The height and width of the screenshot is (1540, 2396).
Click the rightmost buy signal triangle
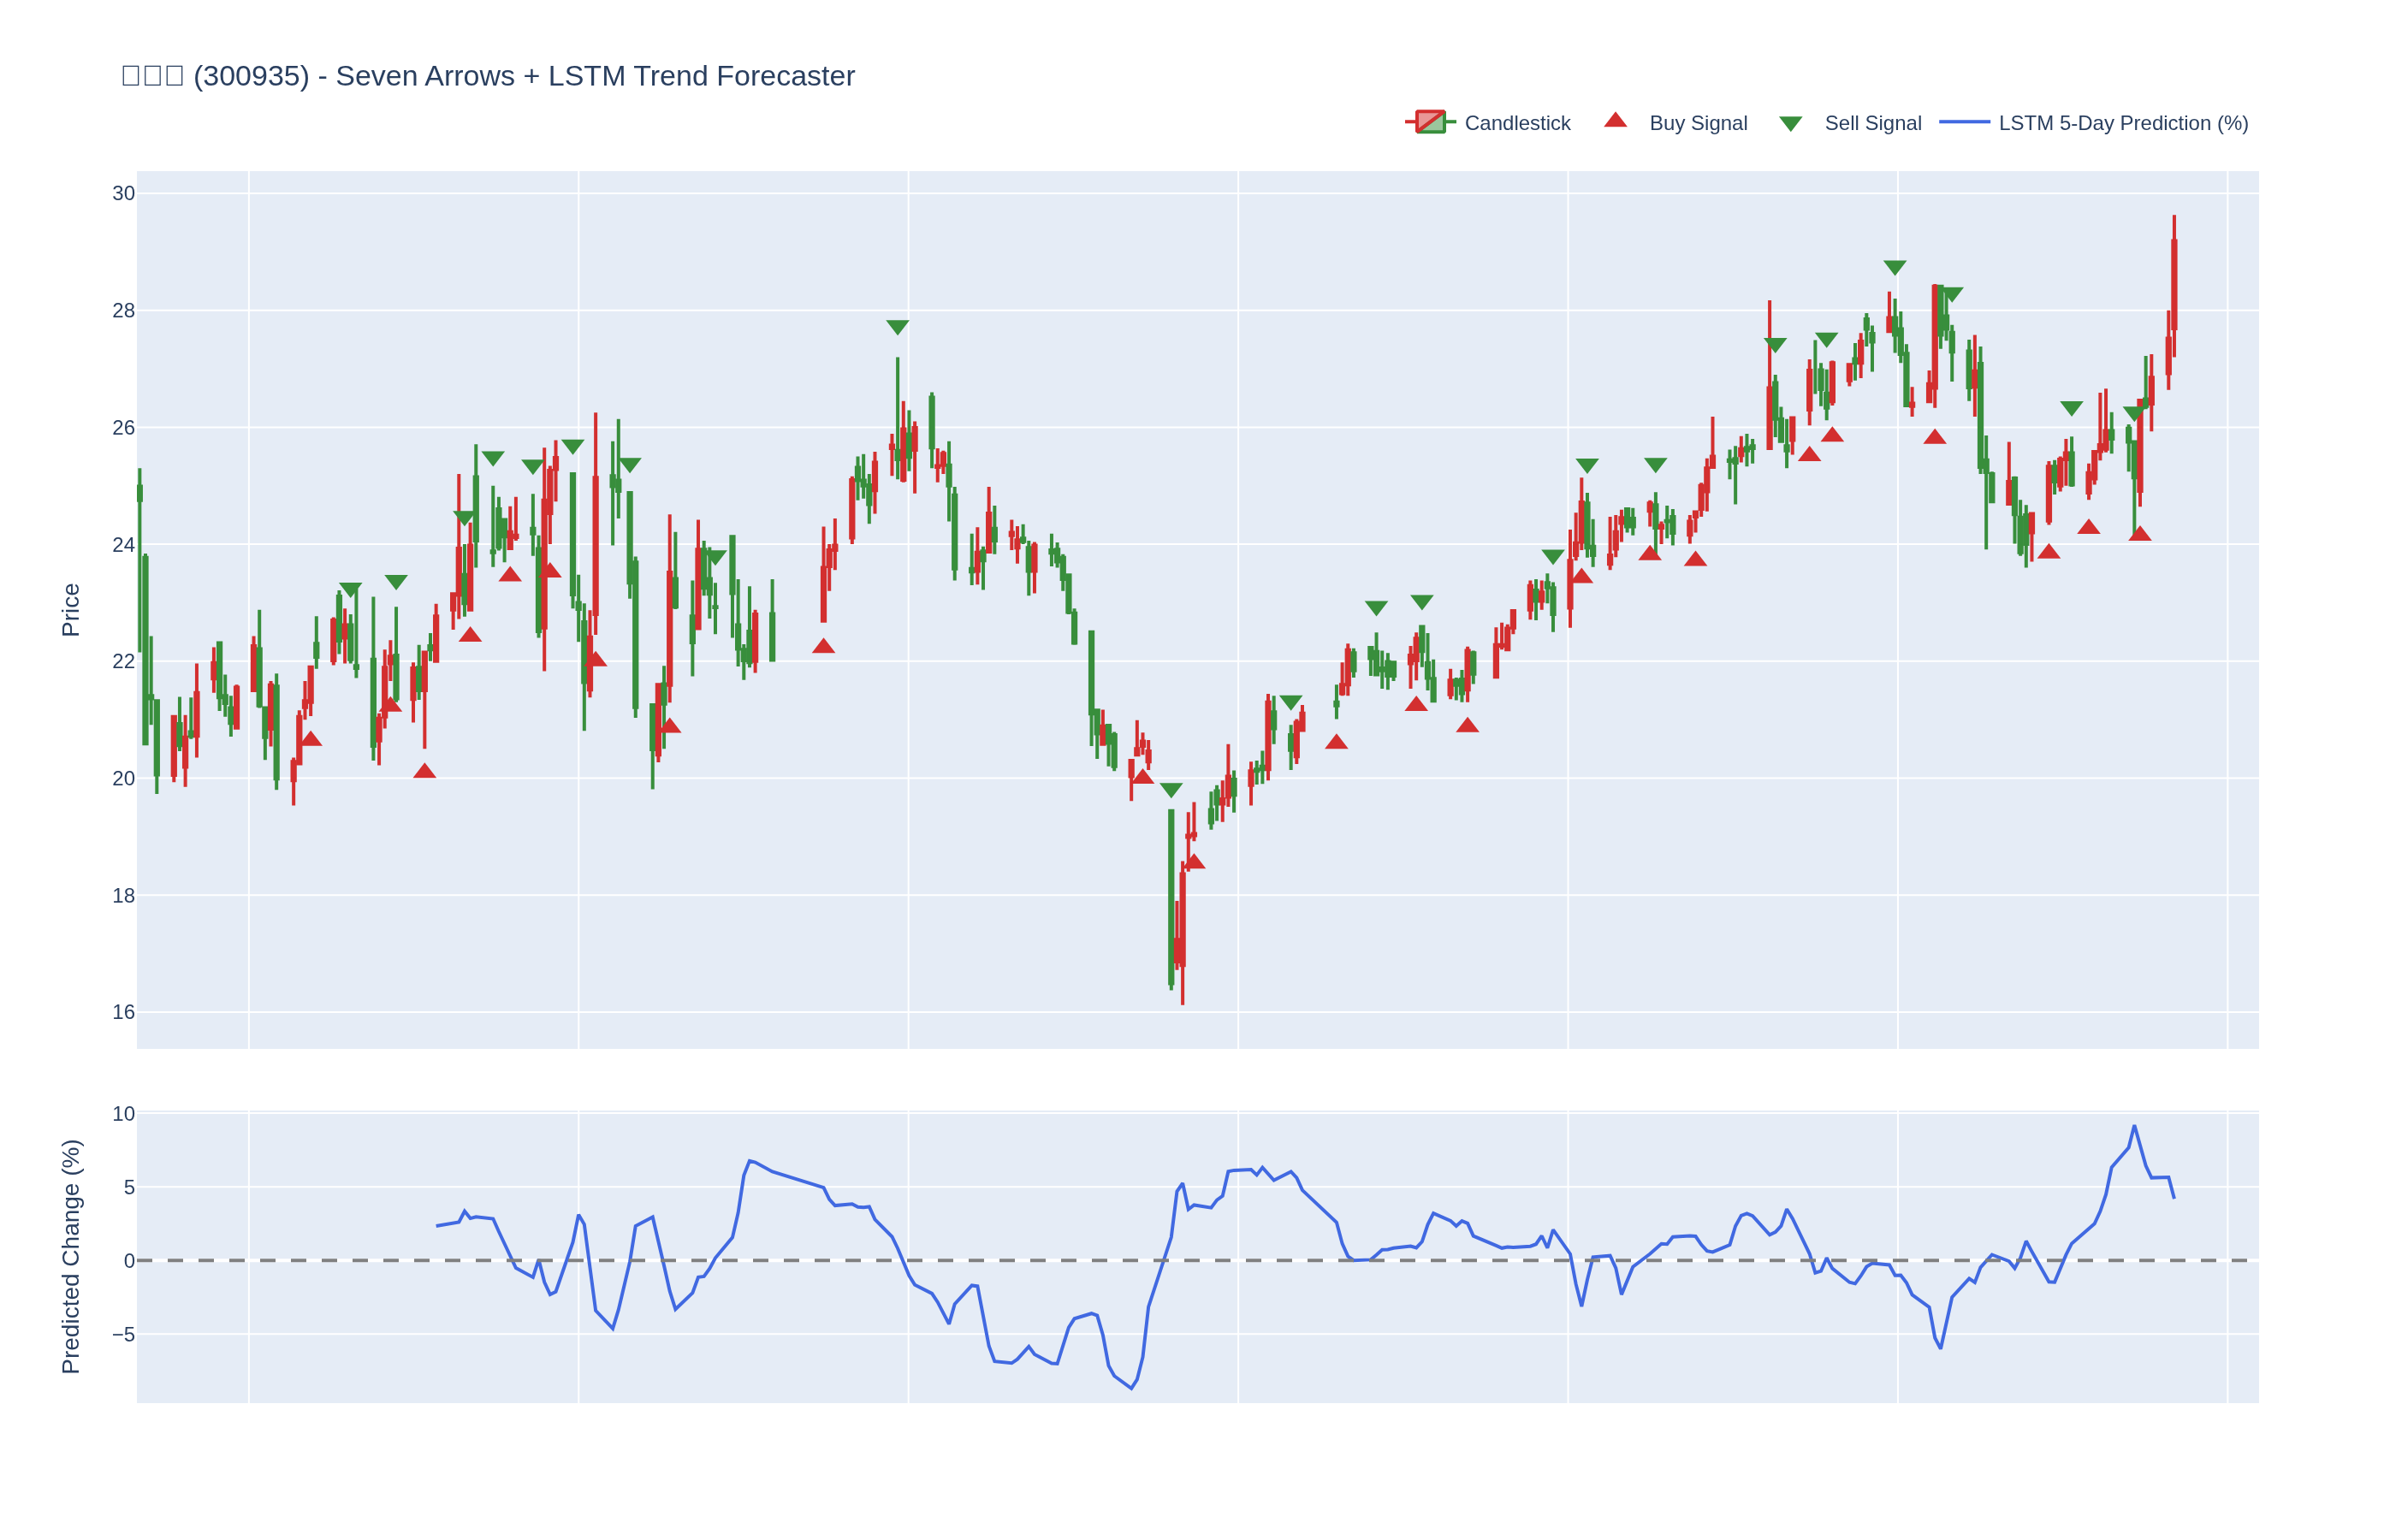(x=2139, y=534)
